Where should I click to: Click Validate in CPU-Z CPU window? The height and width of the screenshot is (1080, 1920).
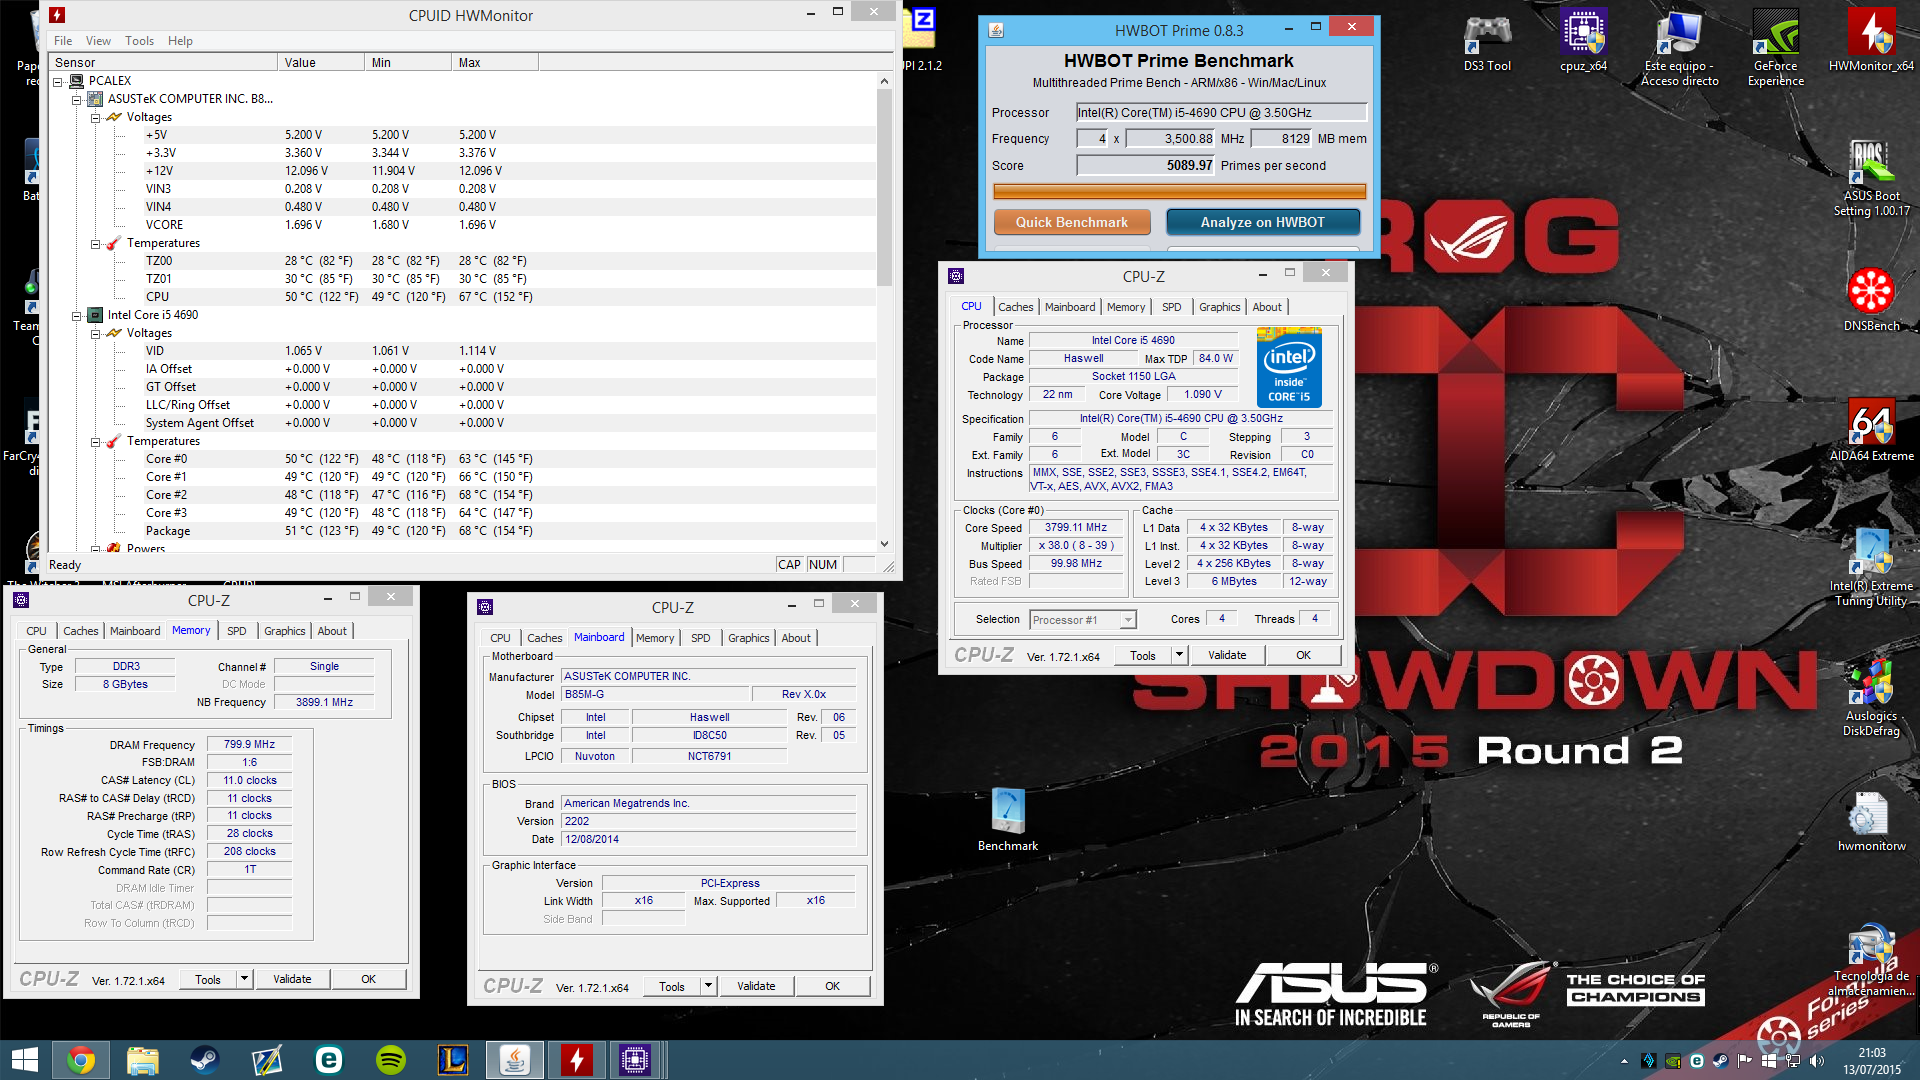point(1227,655)
